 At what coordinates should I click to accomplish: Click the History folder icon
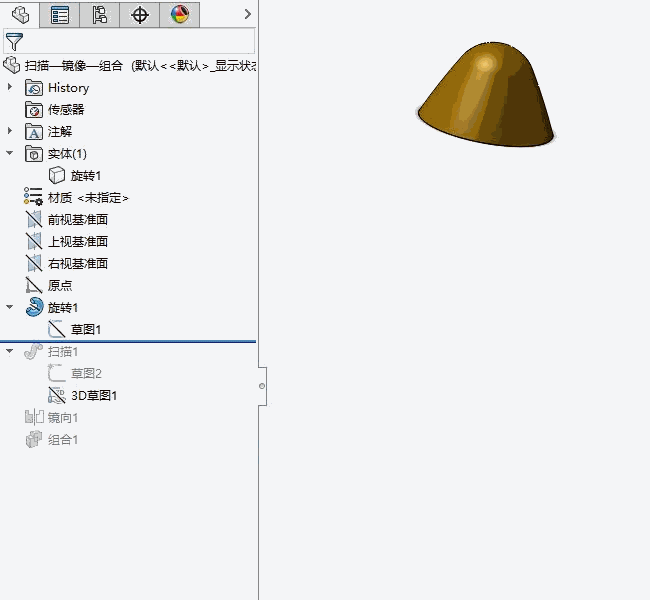34,88
